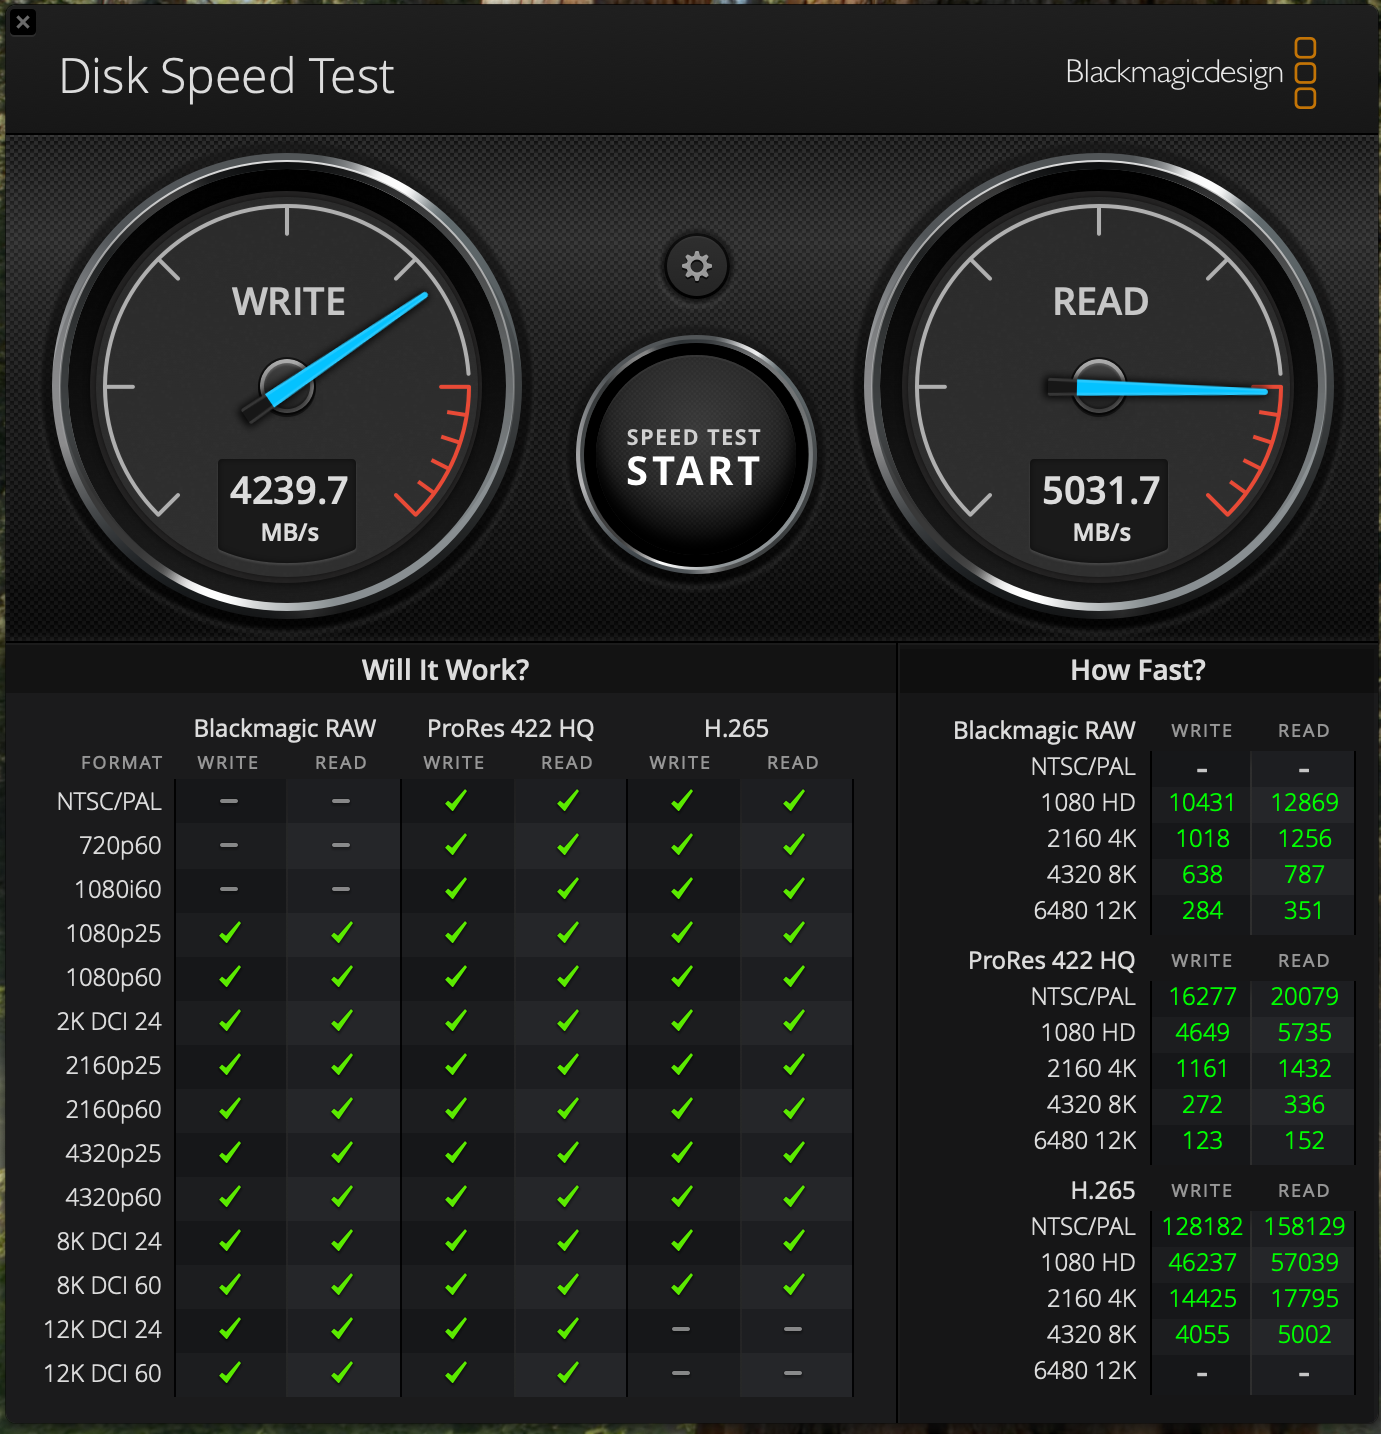Click the 8K DCI 60 format row label
This screenshot has height=1434, width=1381.
(x=109, y=1285)
